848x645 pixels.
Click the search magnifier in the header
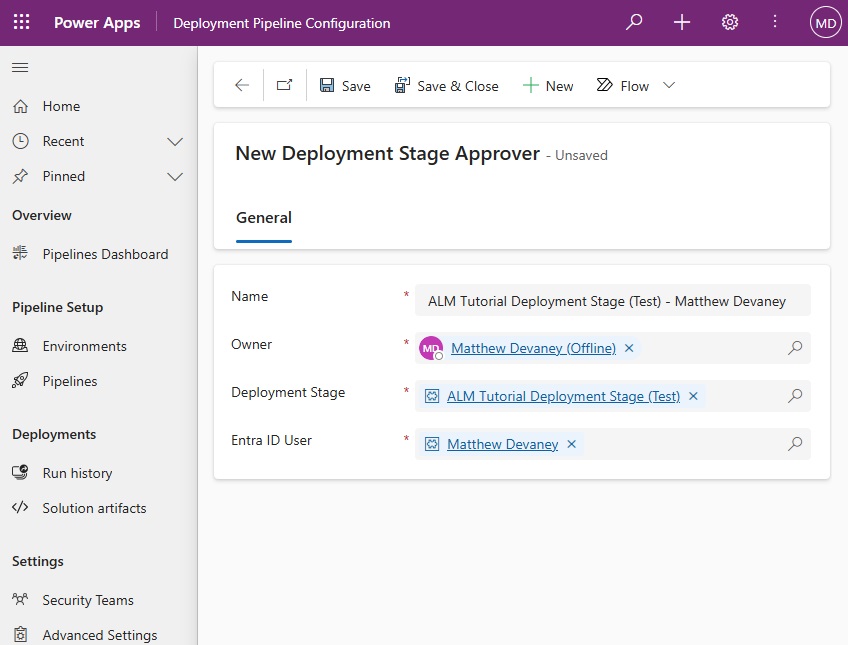(634, 22)
